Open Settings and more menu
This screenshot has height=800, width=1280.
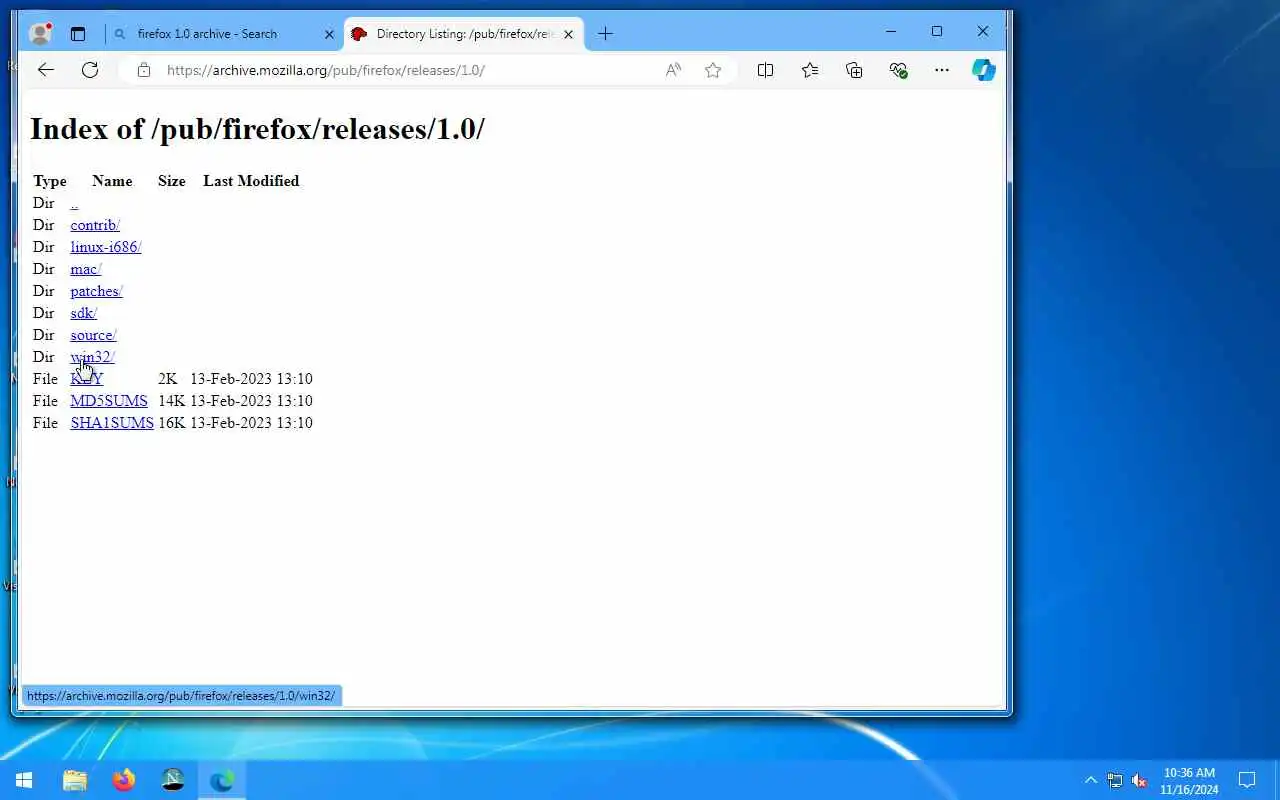942,70
